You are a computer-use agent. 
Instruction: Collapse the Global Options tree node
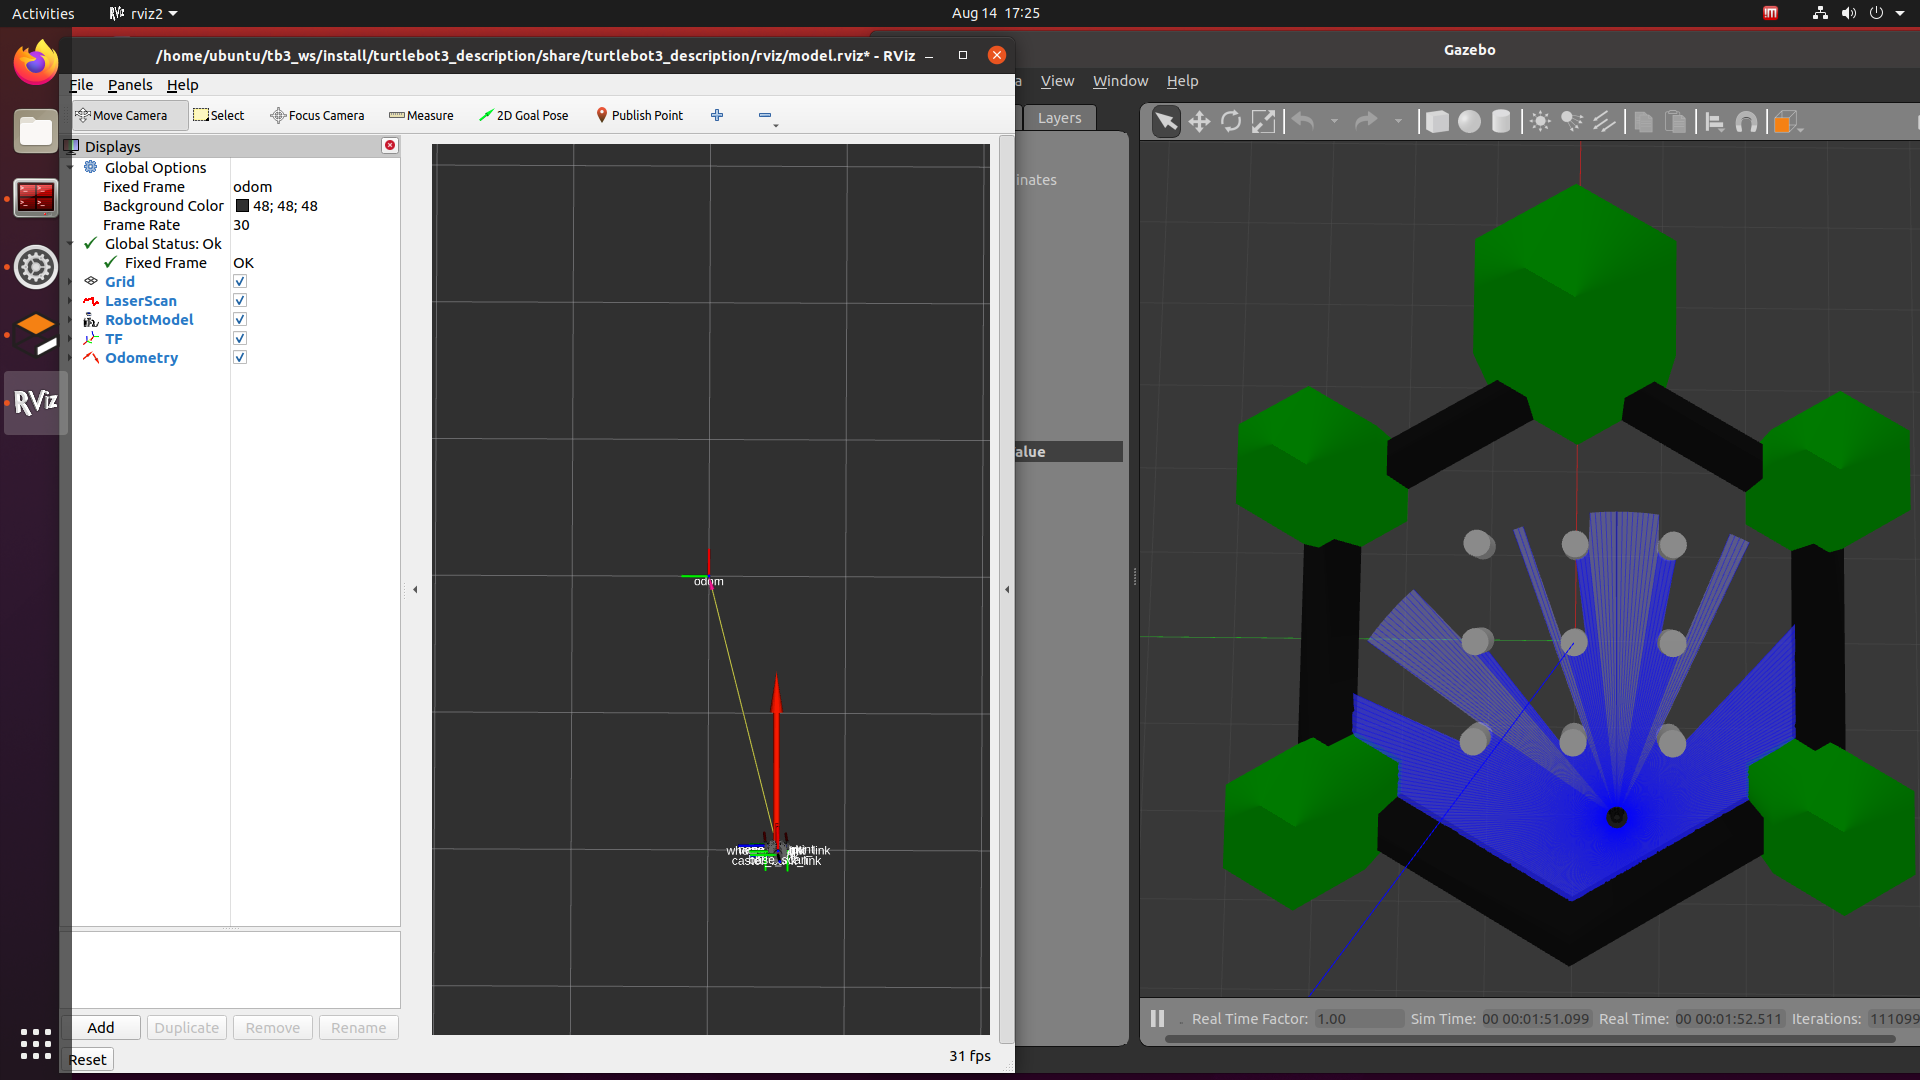click(70, 168)
